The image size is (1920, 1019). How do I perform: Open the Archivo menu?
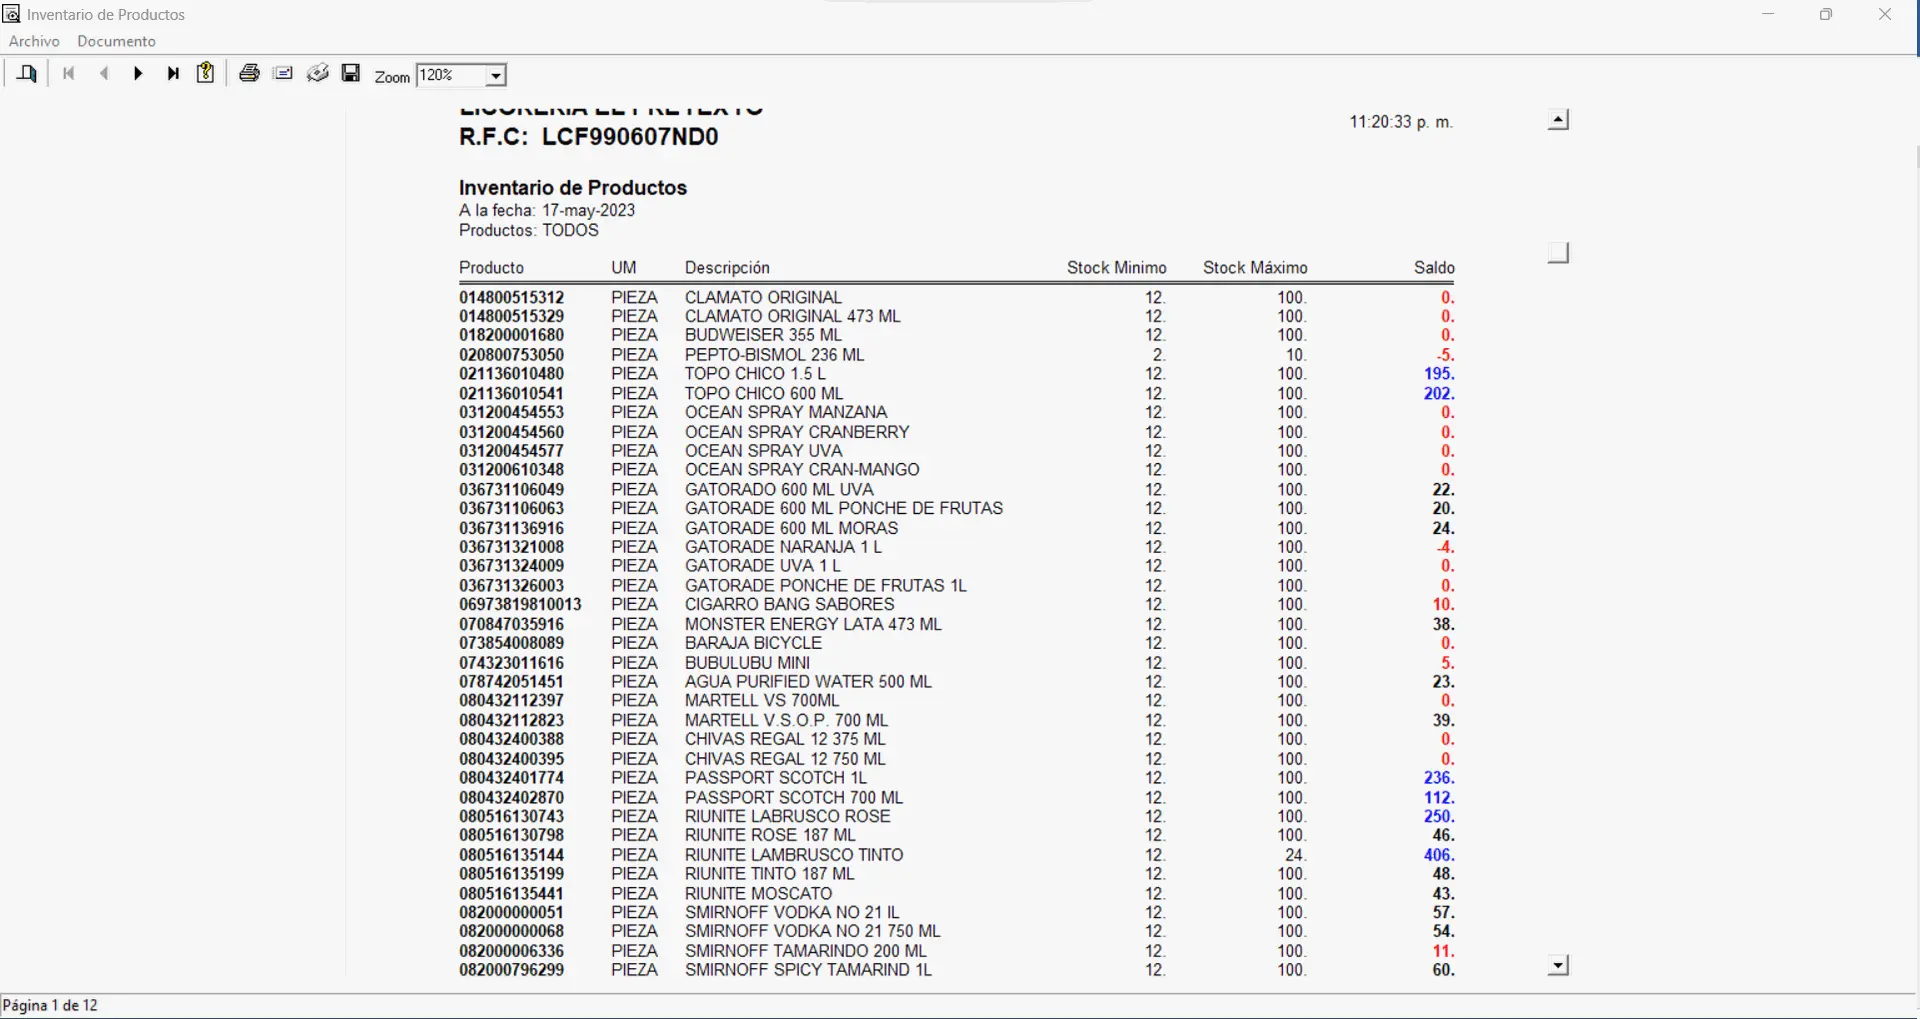(x=34, y=41)
